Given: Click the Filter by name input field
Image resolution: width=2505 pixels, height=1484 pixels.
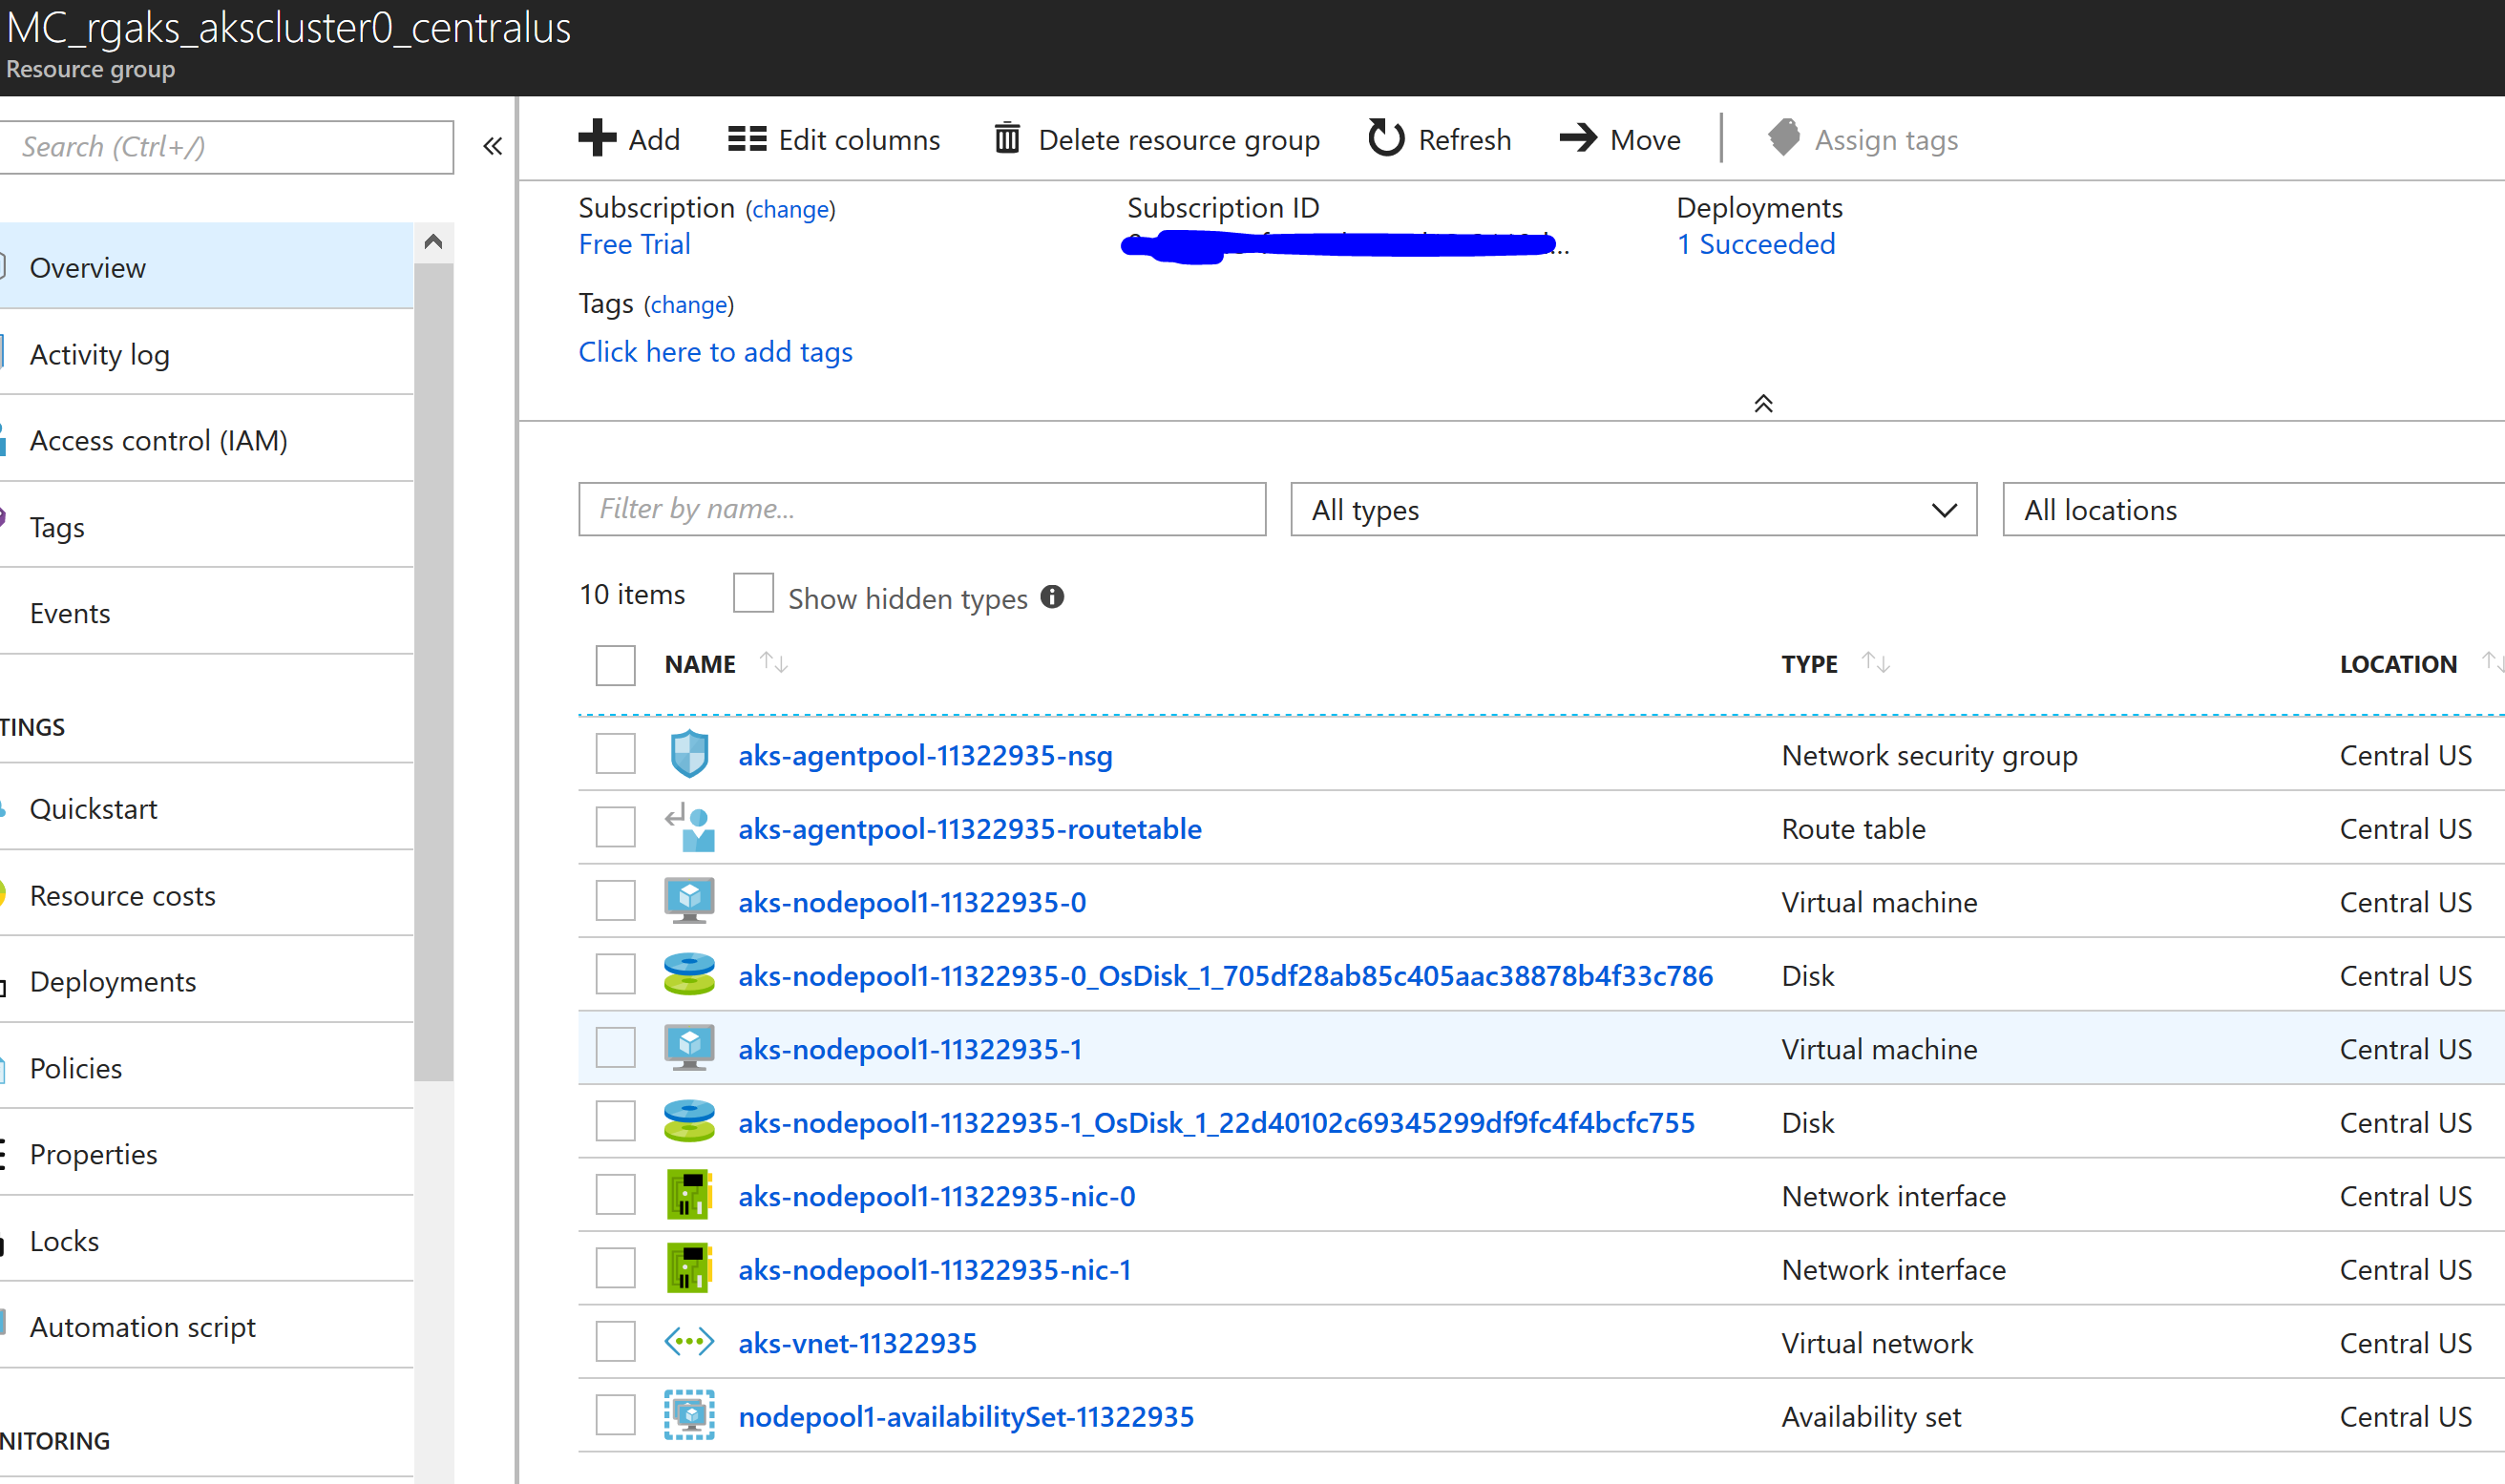Looking at the screenshot, I should [x=921, y=510].
